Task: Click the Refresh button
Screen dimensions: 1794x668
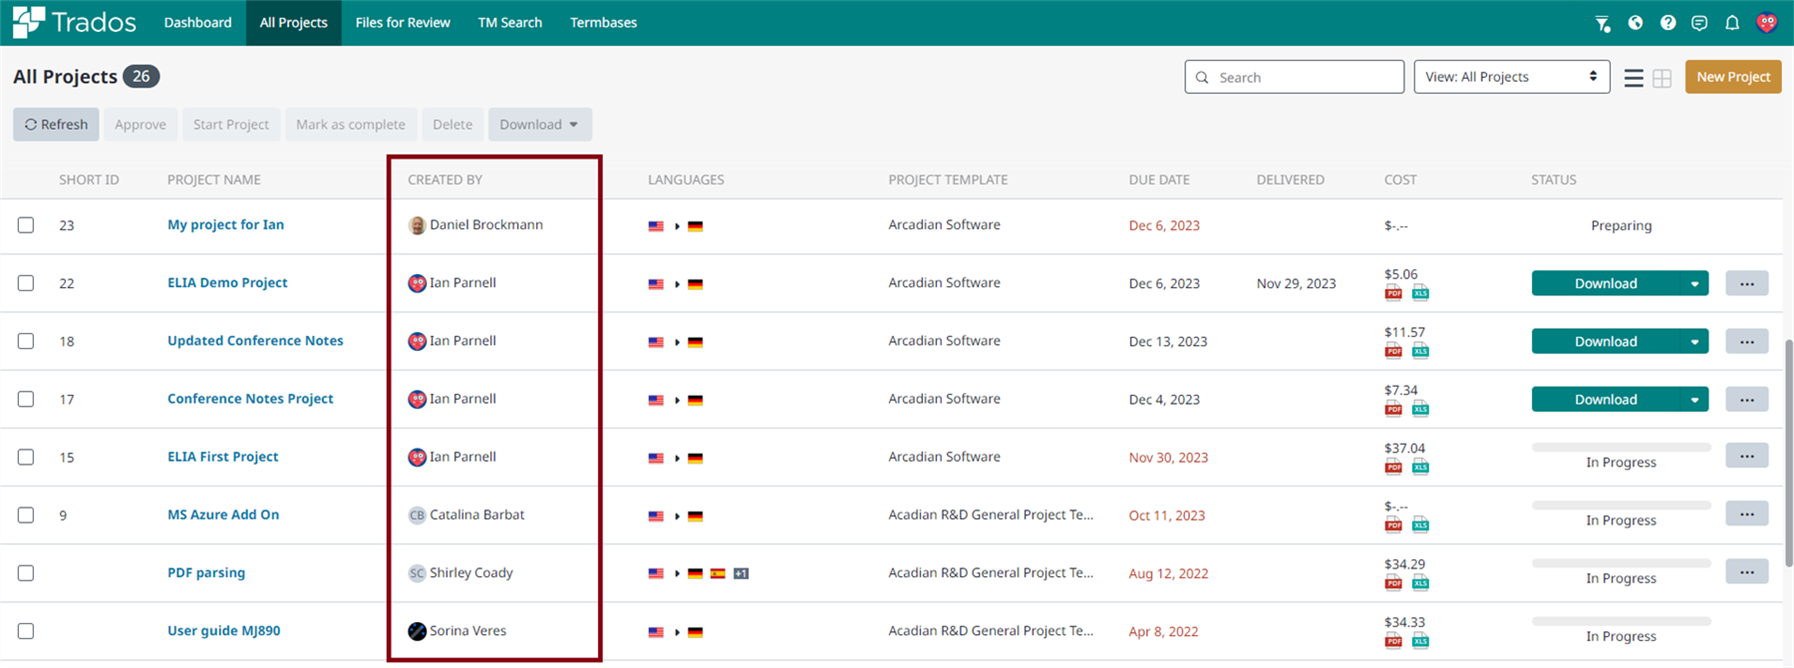Action: [x=56, y=124]
